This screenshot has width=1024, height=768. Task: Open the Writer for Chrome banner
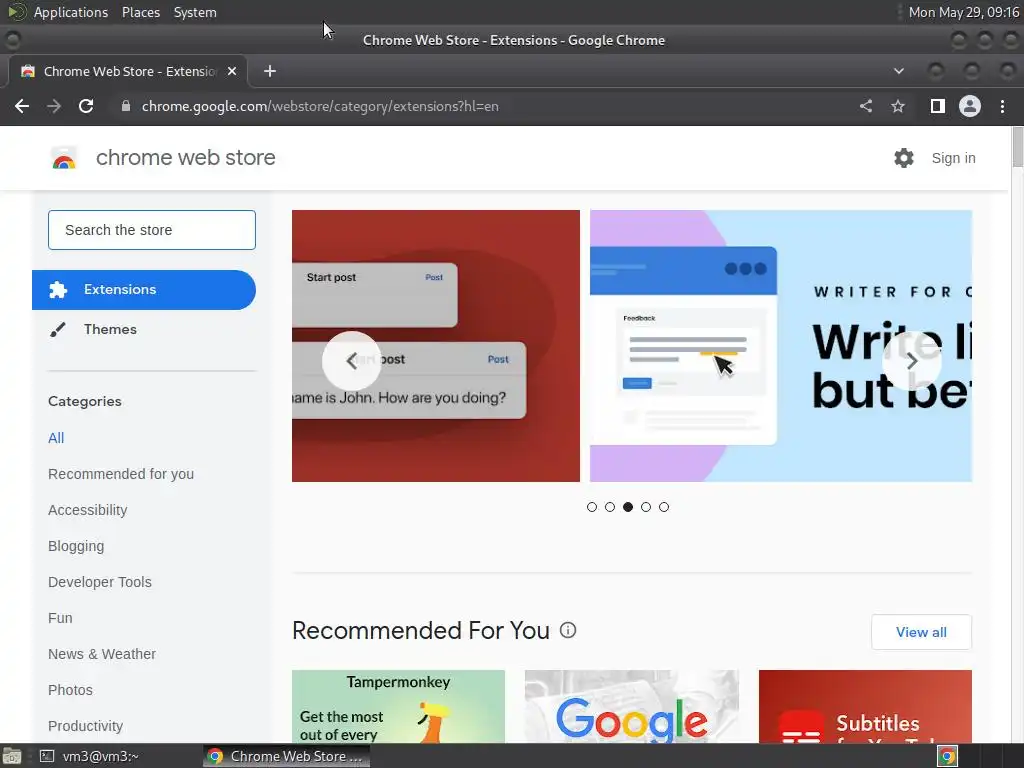781,346
